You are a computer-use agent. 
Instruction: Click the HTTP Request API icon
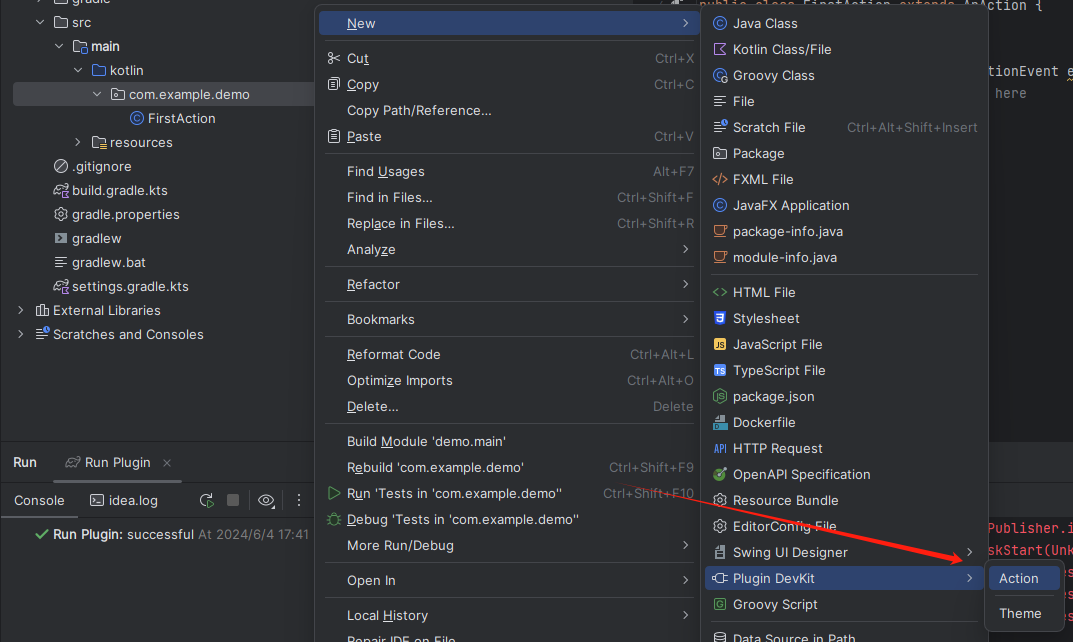(x=719, y=448)
